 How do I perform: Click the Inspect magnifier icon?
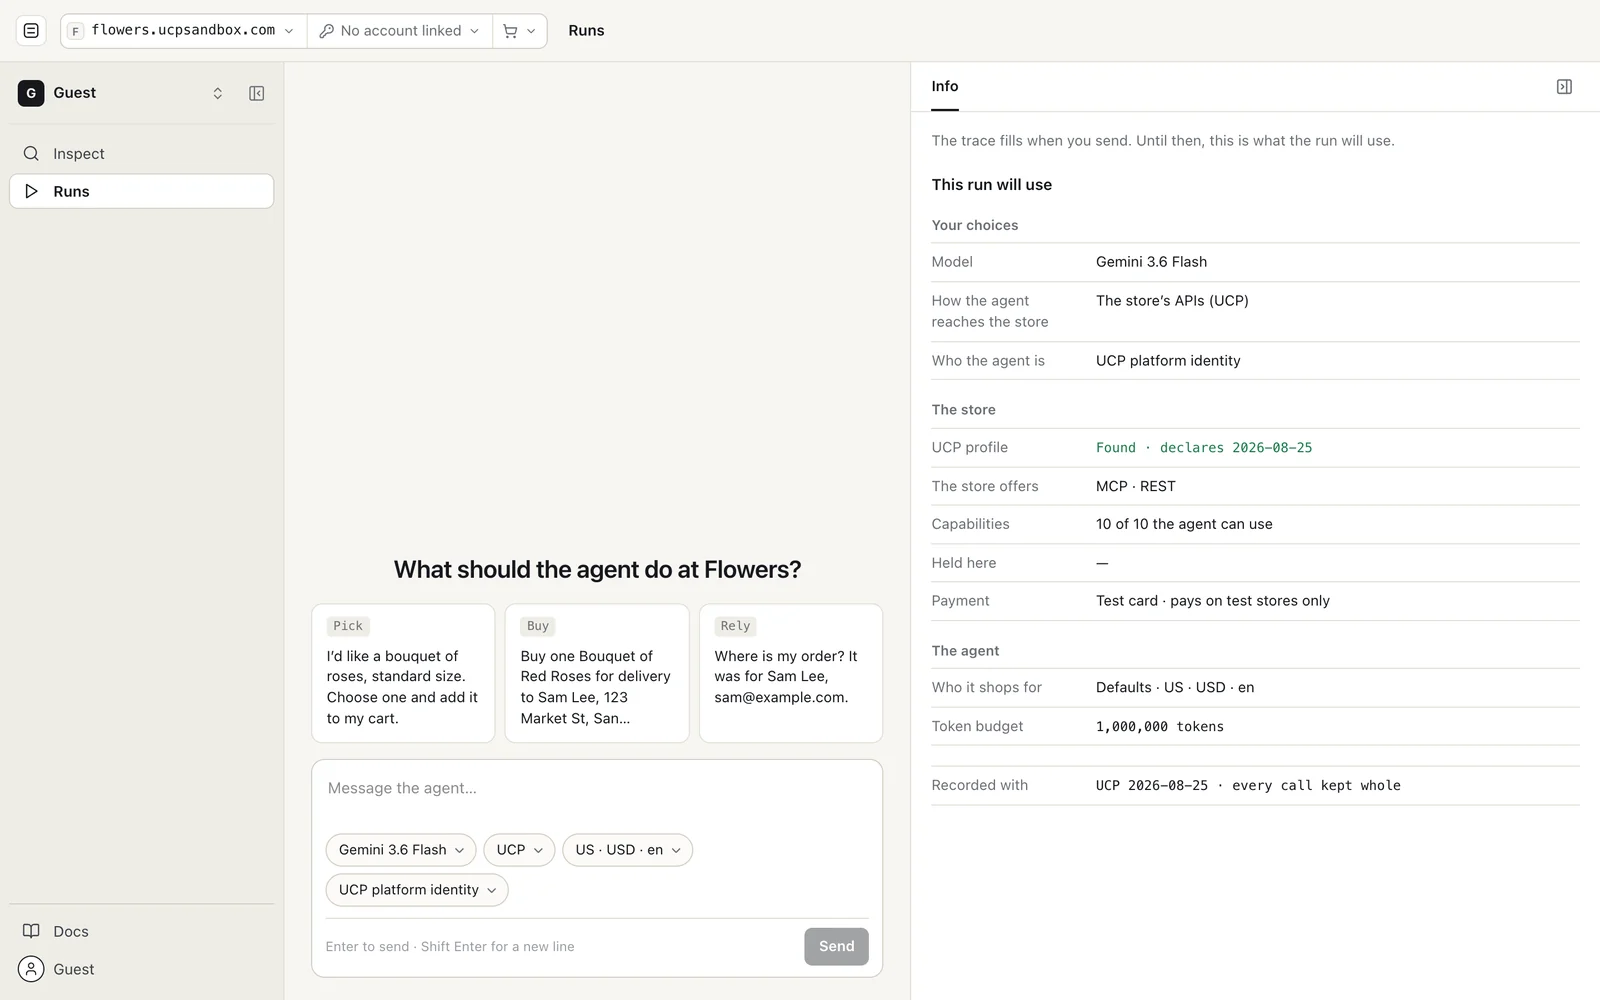pos(31,153)
